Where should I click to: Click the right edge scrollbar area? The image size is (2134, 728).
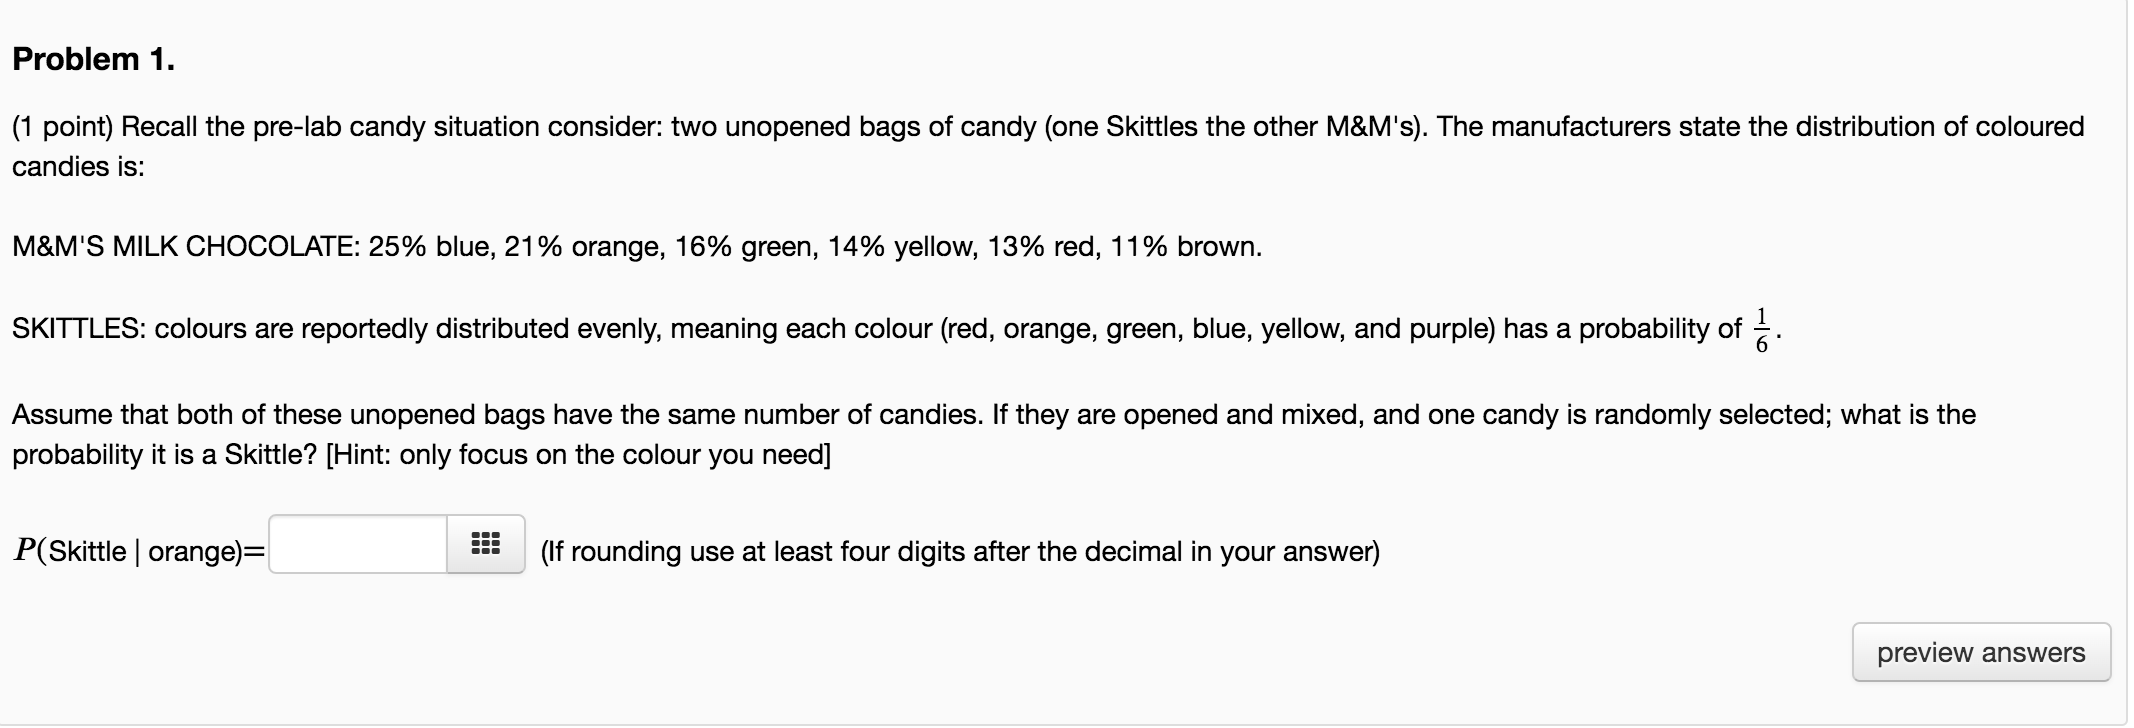tap(2127, 364)
